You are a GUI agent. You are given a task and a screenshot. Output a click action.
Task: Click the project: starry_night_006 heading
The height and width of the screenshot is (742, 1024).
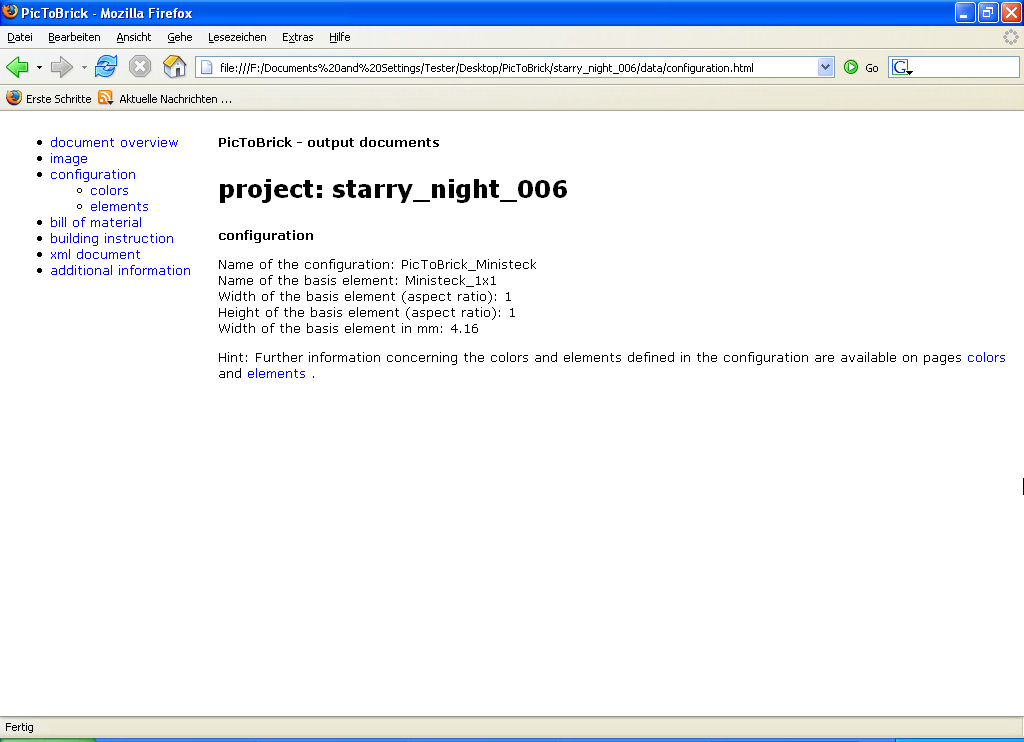click(392, 189)
